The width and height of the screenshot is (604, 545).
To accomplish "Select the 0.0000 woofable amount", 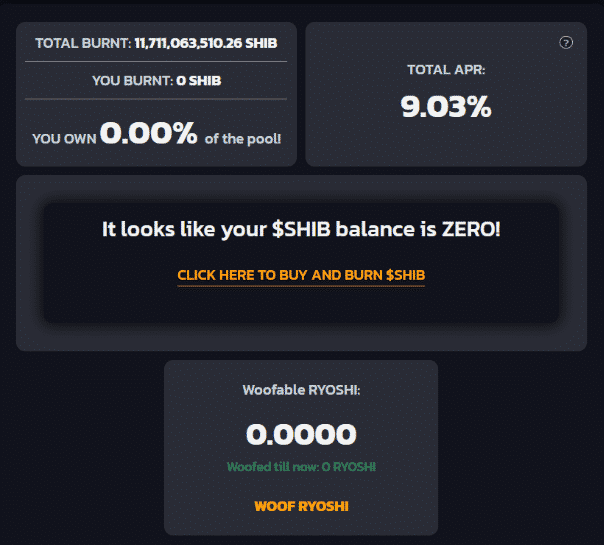I will [301, 434].
